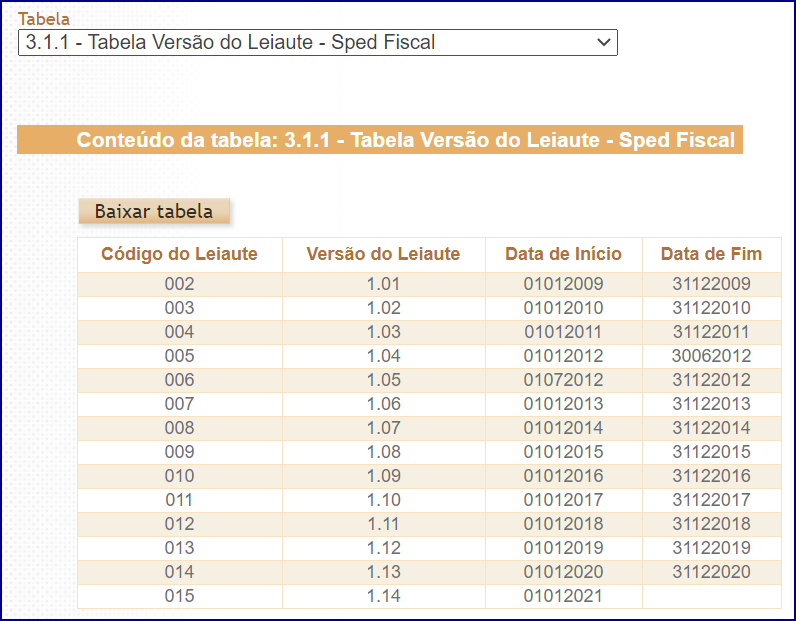Select layout code 011 cell
Screen dimensions: 796x621
pyautogui.click(x=179, y=500)
